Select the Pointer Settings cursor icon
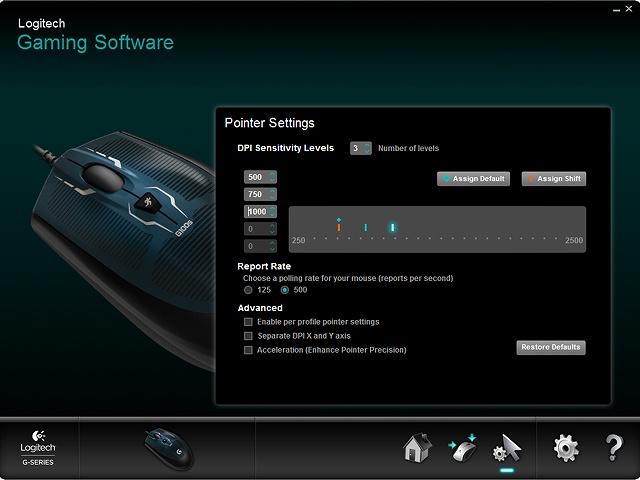The width and height of the screenshot is (640, 480). point(507,448)
